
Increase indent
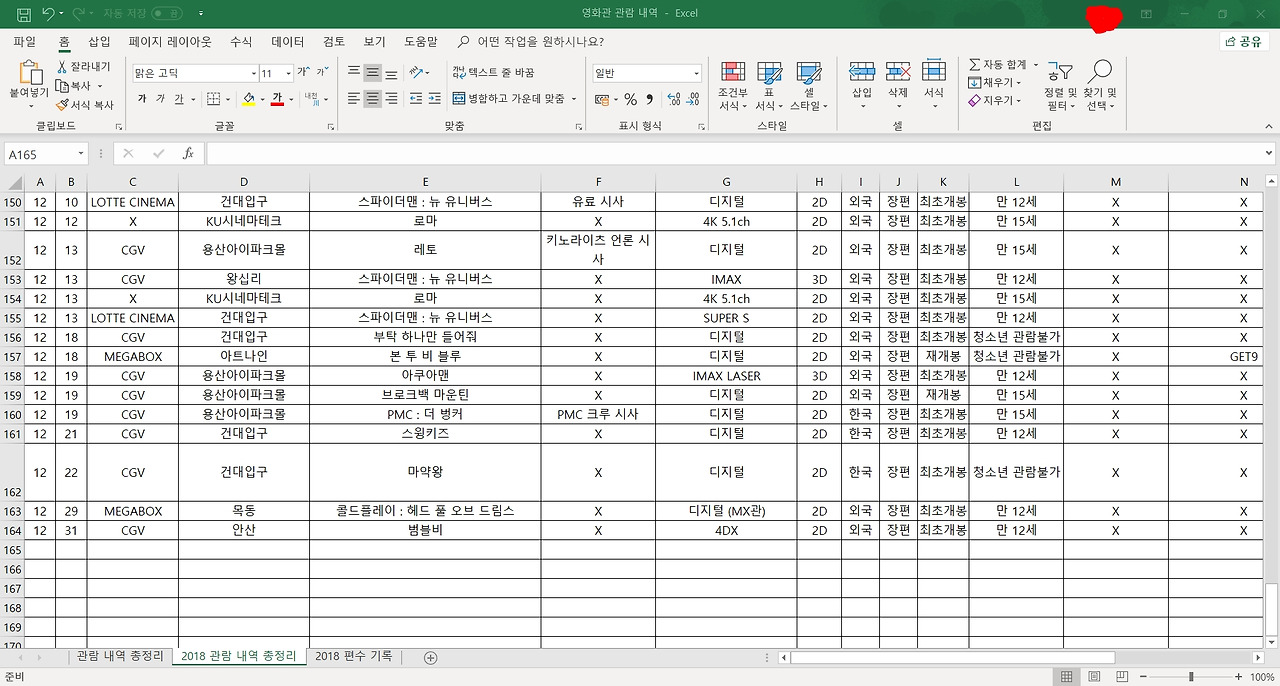click(x=435, y=99)
